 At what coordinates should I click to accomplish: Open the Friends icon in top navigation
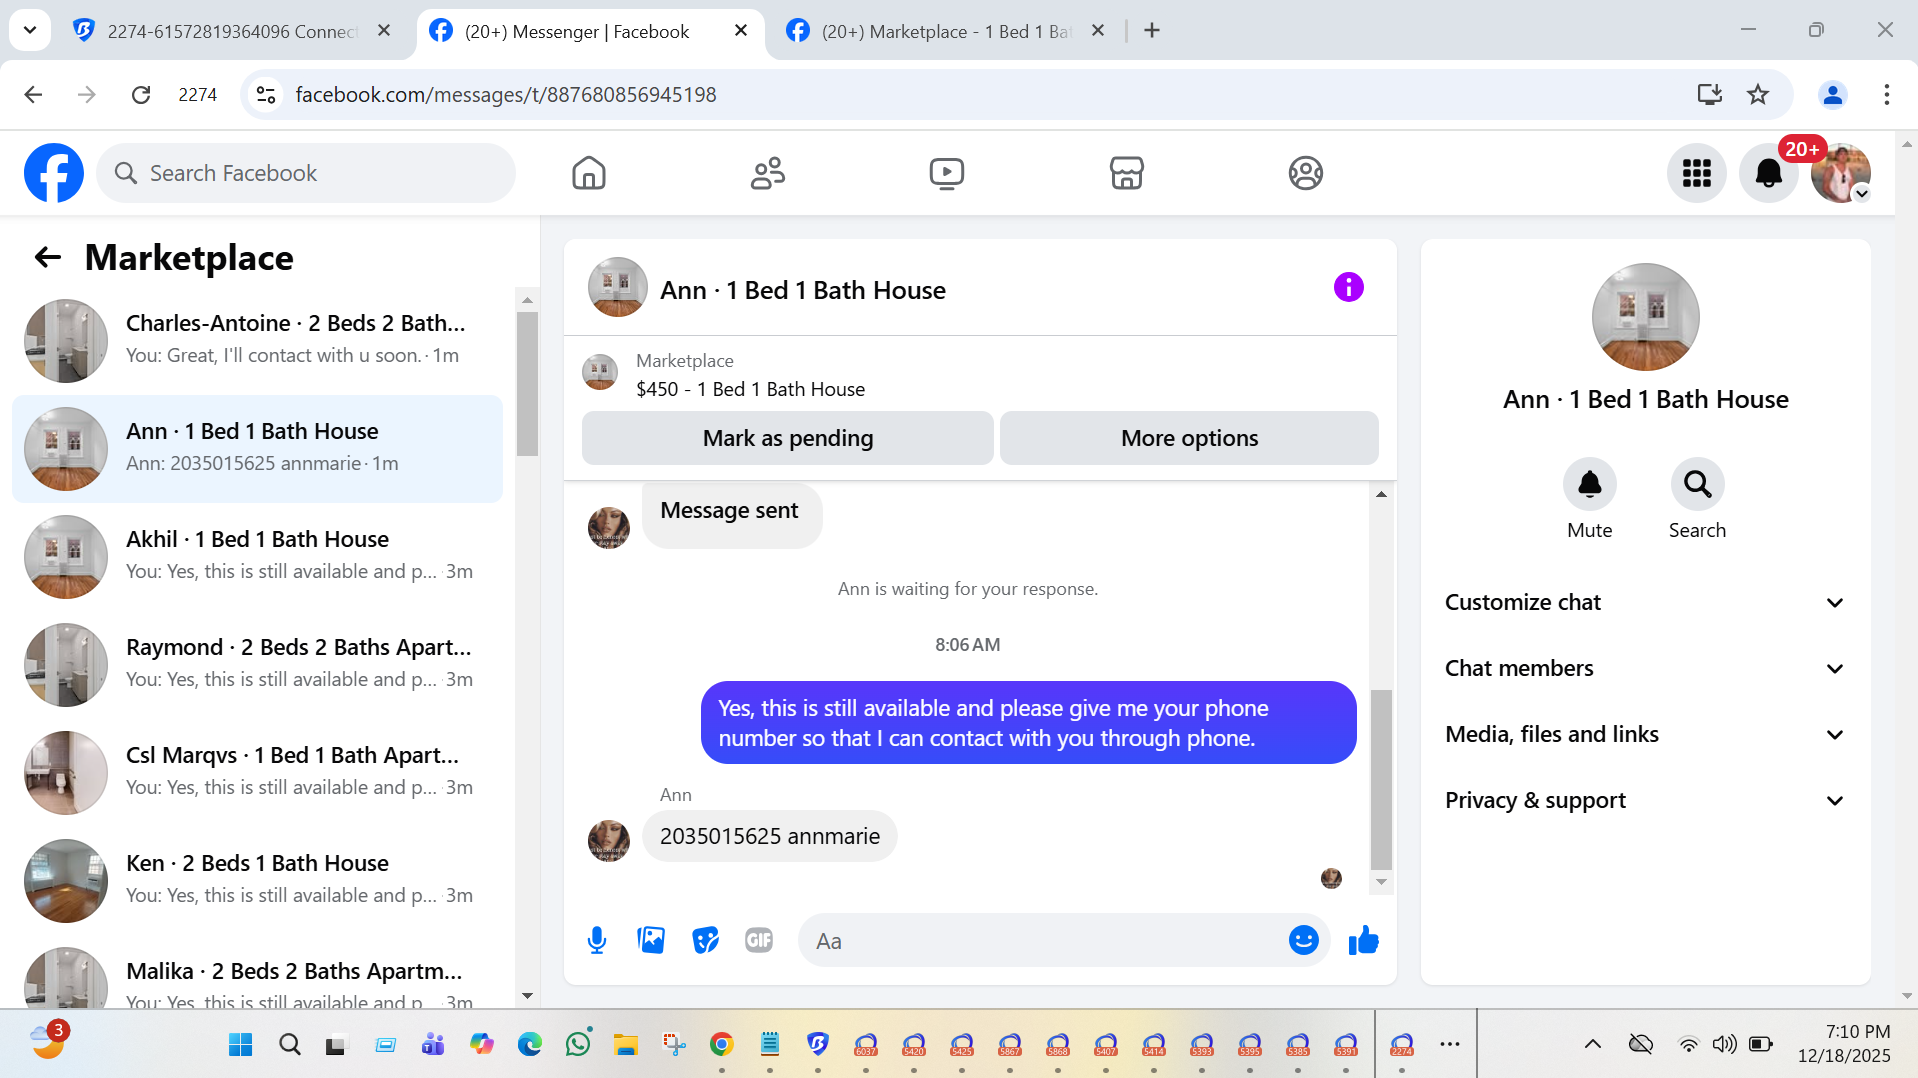pos(768,173)
